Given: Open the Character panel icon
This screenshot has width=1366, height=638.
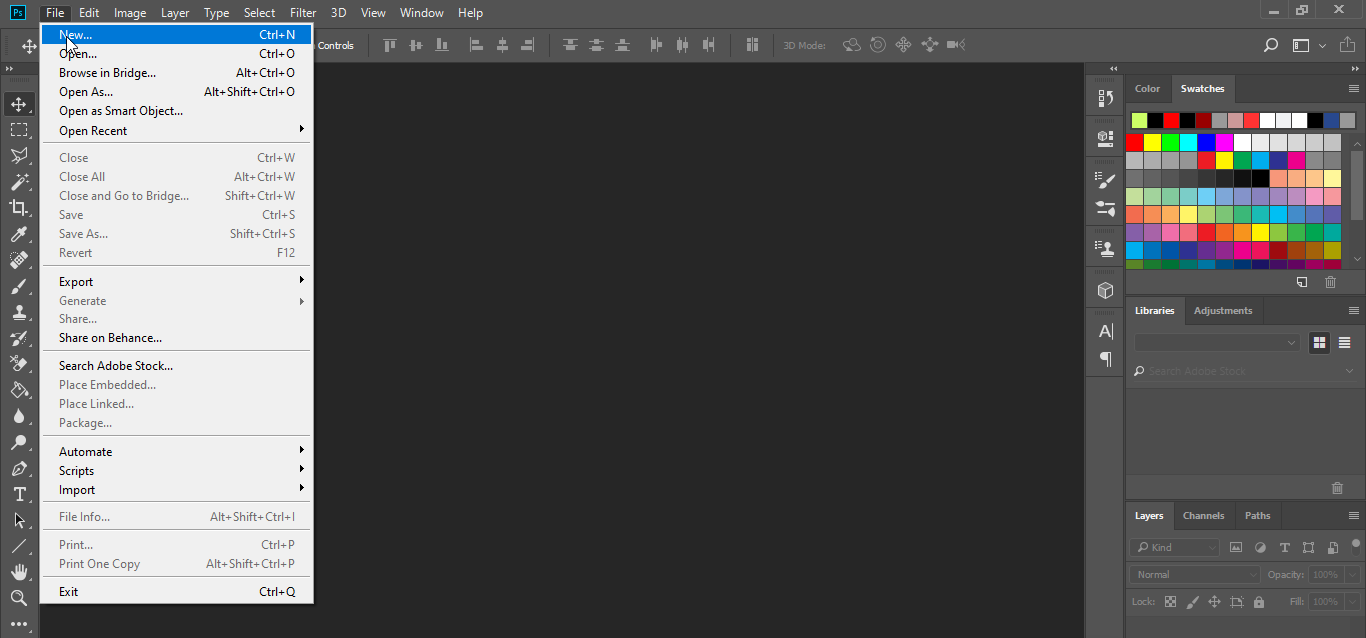Looking at the screenshot, I should [x=1105, y=331].
